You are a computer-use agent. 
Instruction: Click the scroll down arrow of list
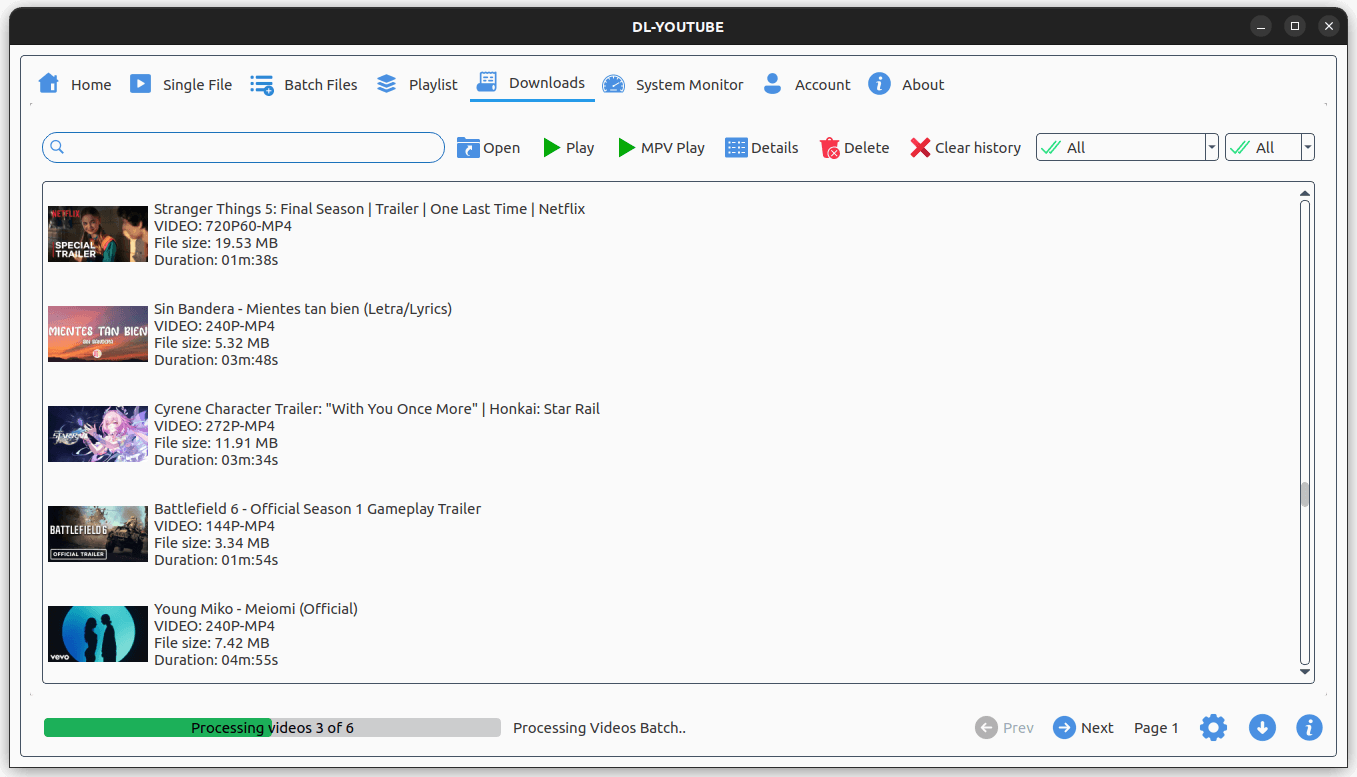(1304, 672)
